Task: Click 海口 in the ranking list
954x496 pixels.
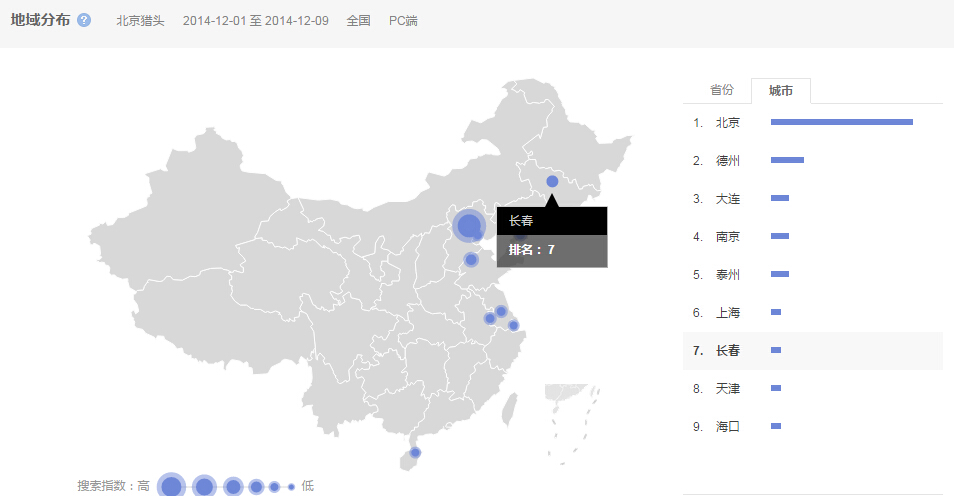Action: click(728, 427)
